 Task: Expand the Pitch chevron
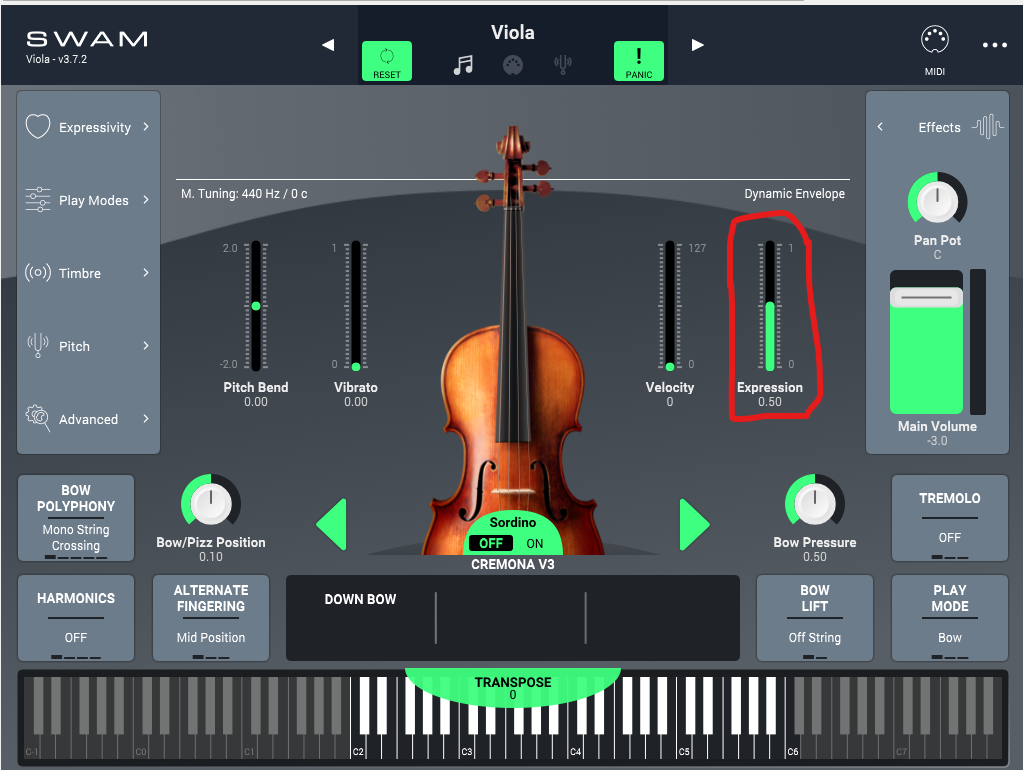coord(146,346)
